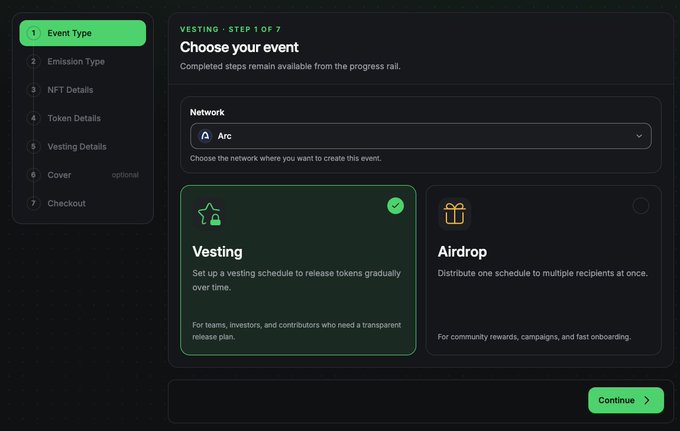Click the green checkmark on the Vesting card
Image resolution: width=680 pixels, height=431 pixels.
[x=395, y=206]
